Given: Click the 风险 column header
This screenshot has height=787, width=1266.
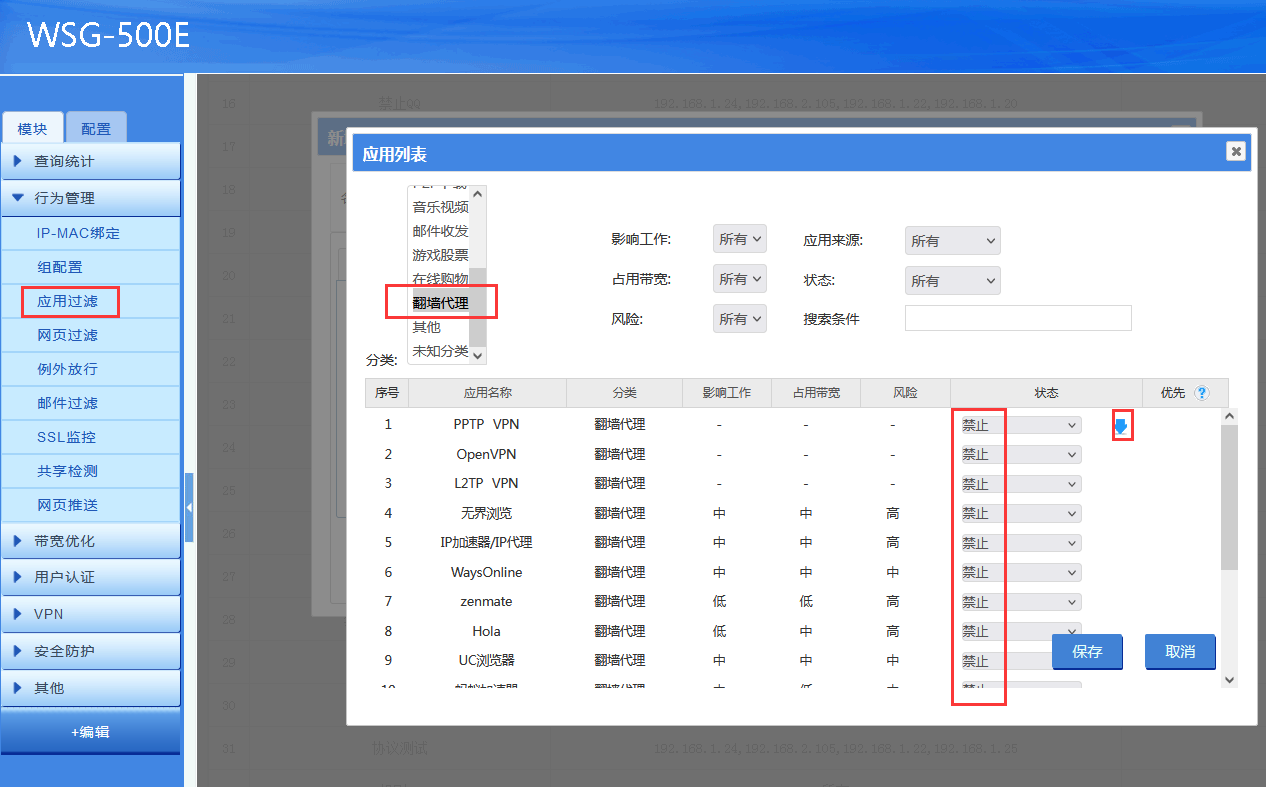Looking at the screenshot, I should pyautogui.click(x=905, y=393).
